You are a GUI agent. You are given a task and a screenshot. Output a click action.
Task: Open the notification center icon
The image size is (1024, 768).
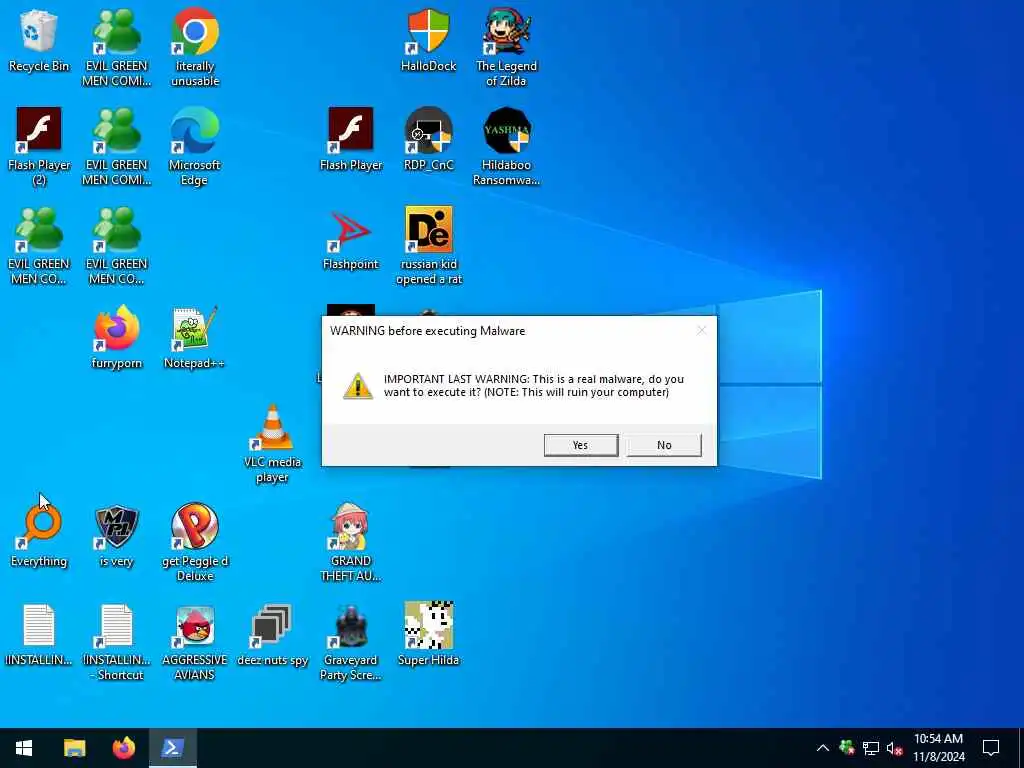point(991,748)
